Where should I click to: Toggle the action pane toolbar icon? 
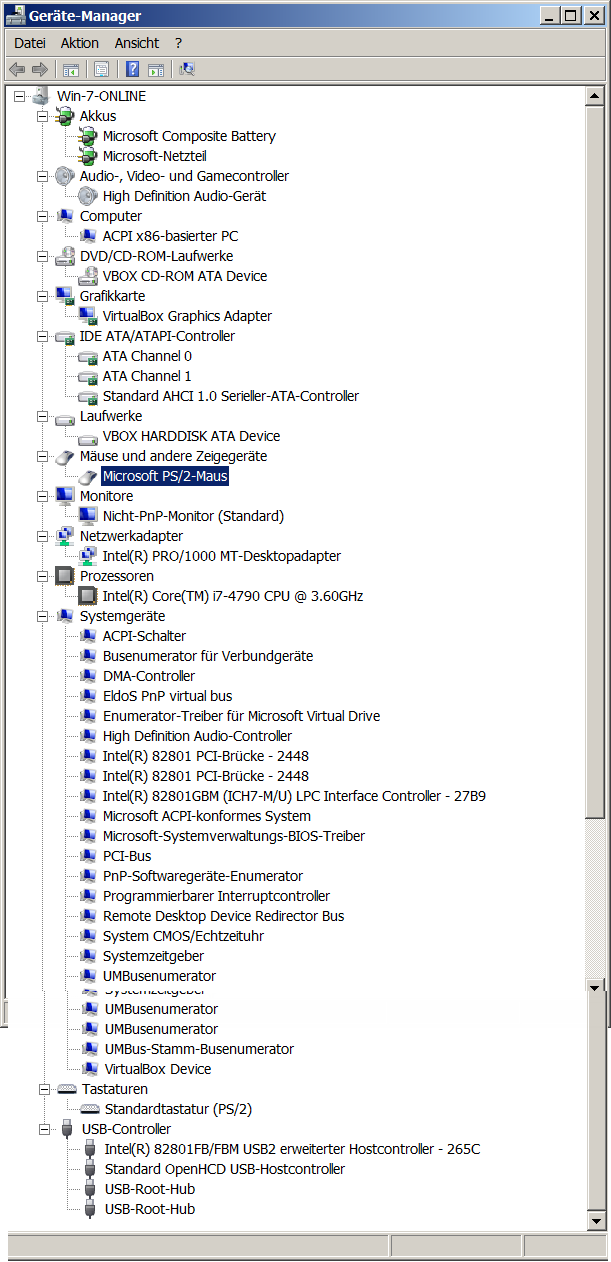(x=156, y=69)
